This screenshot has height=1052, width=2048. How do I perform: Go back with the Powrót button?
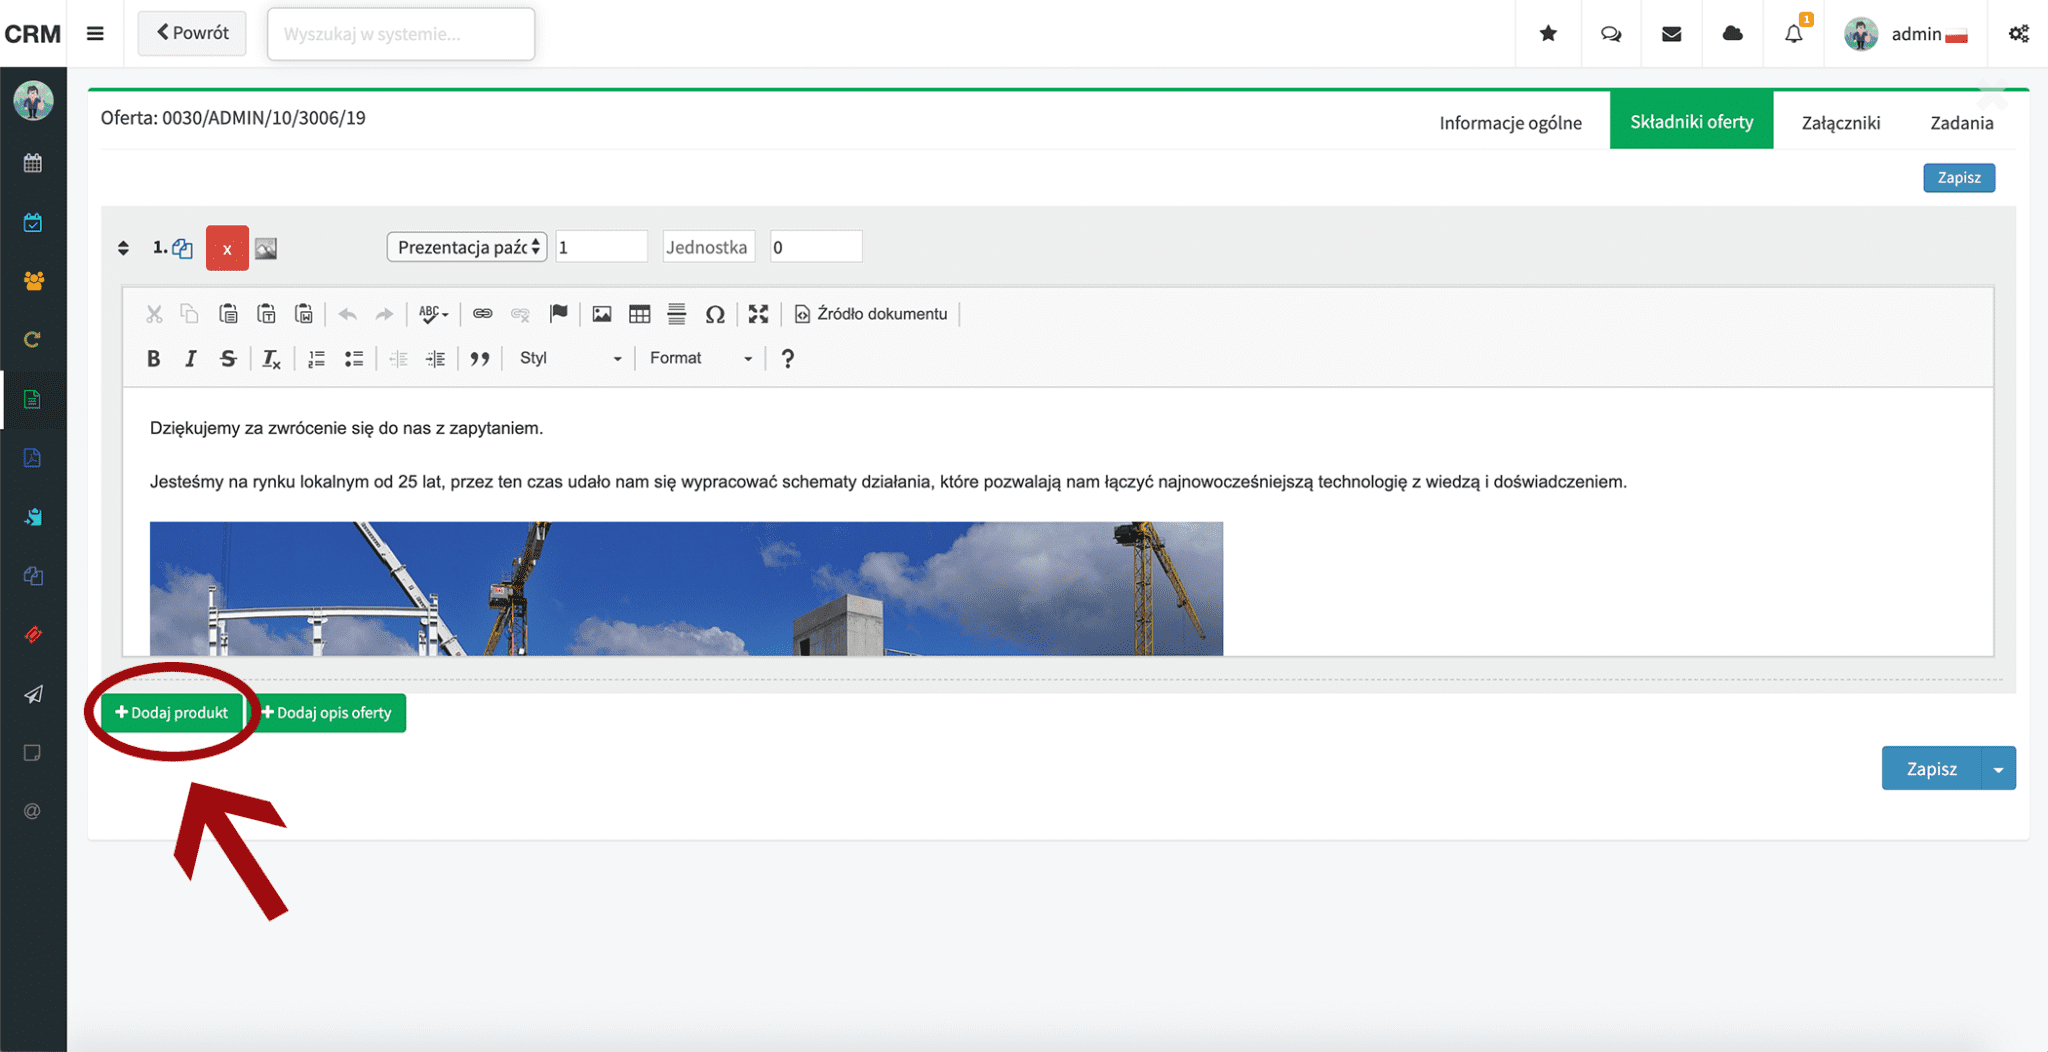click(192, 33)
